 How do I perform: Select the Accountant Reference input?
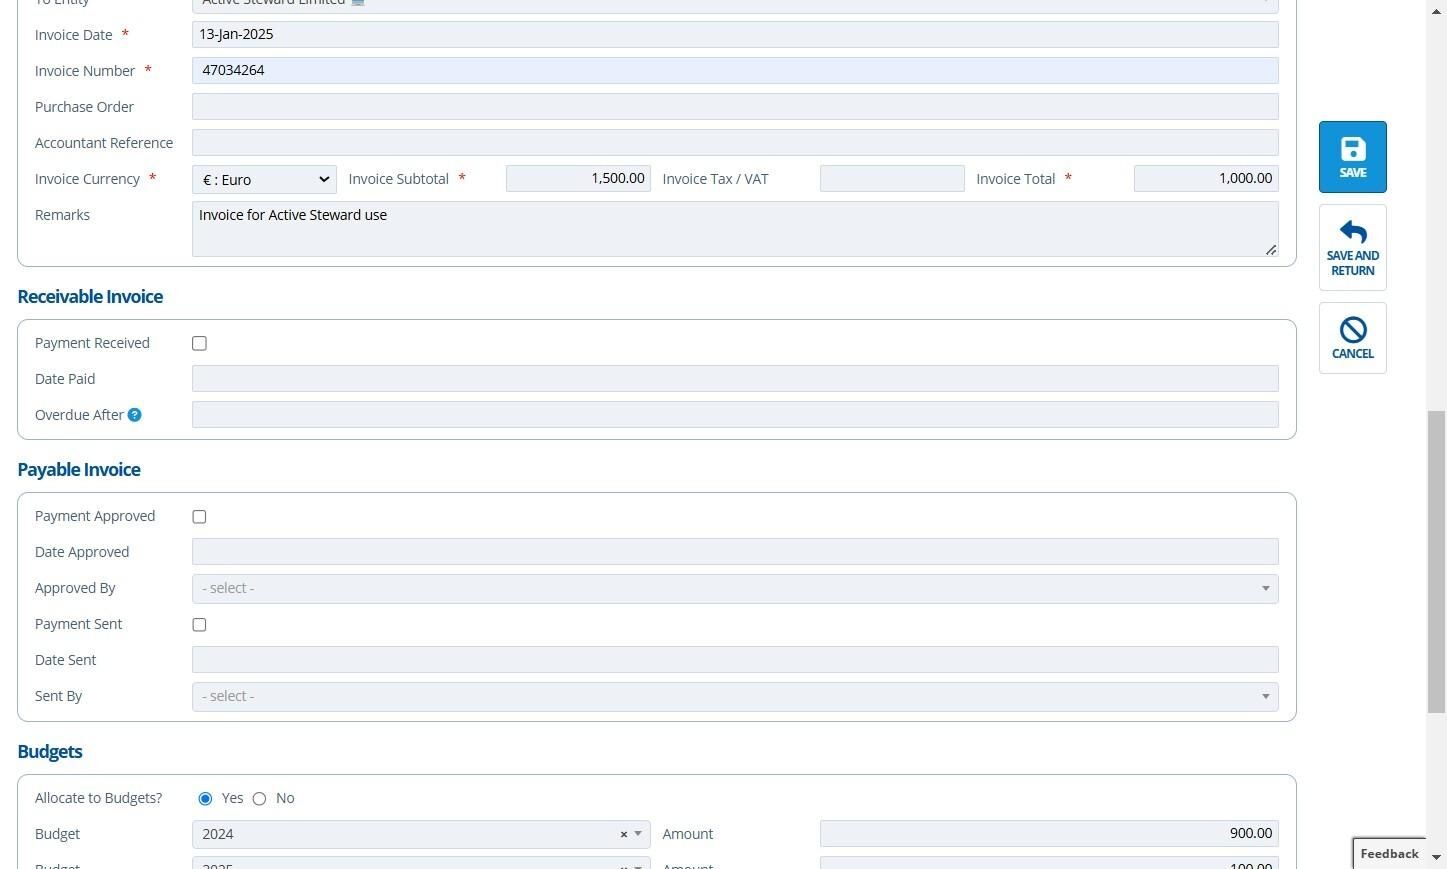point(735,143)
